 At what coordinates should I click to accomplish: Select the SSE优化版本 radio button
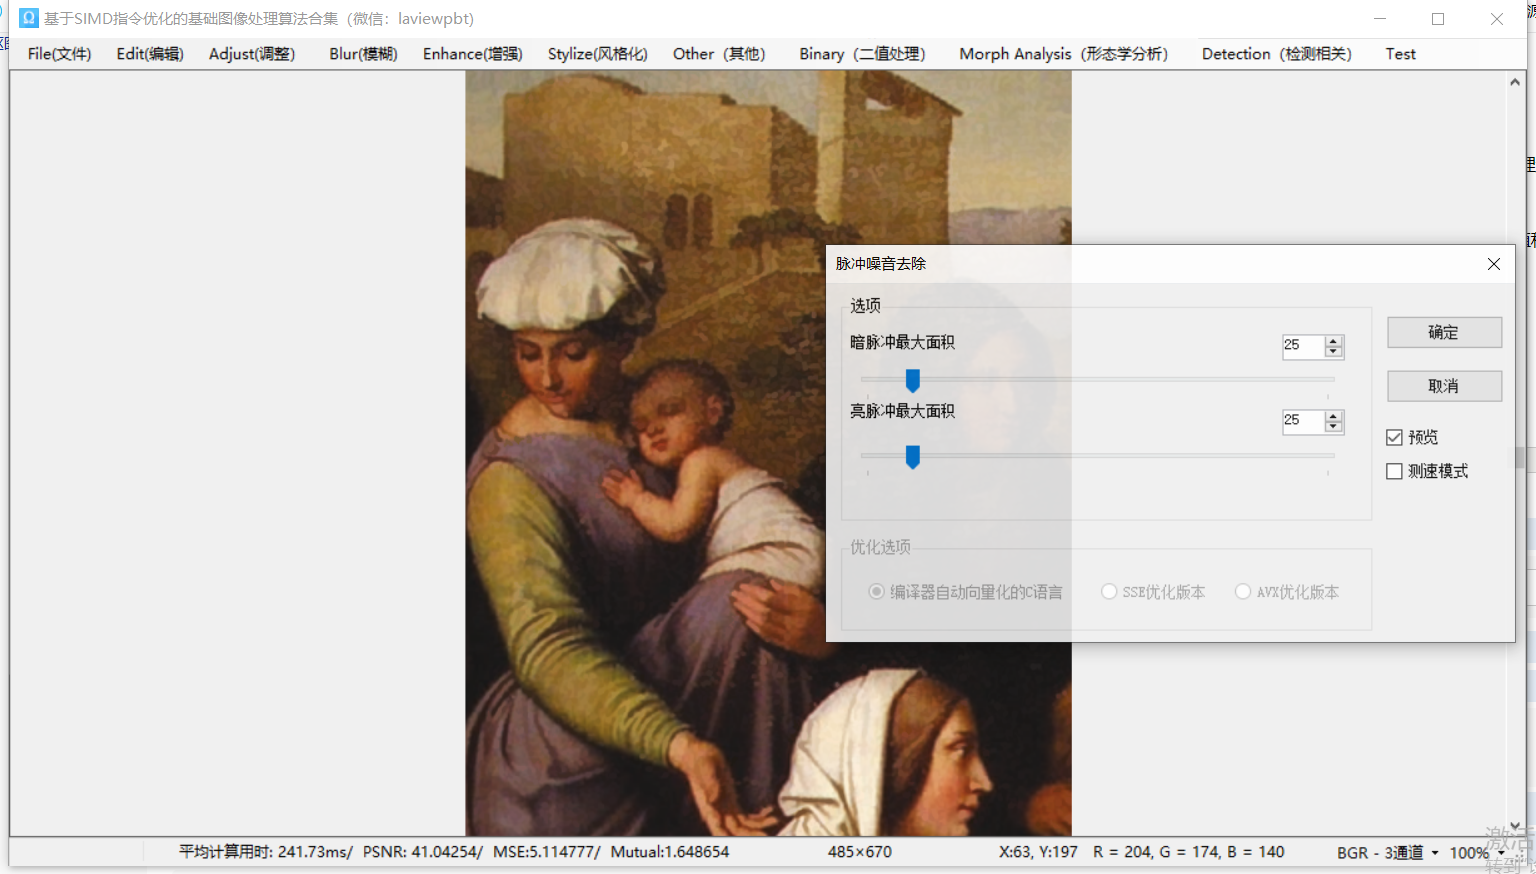[1109, 592]
